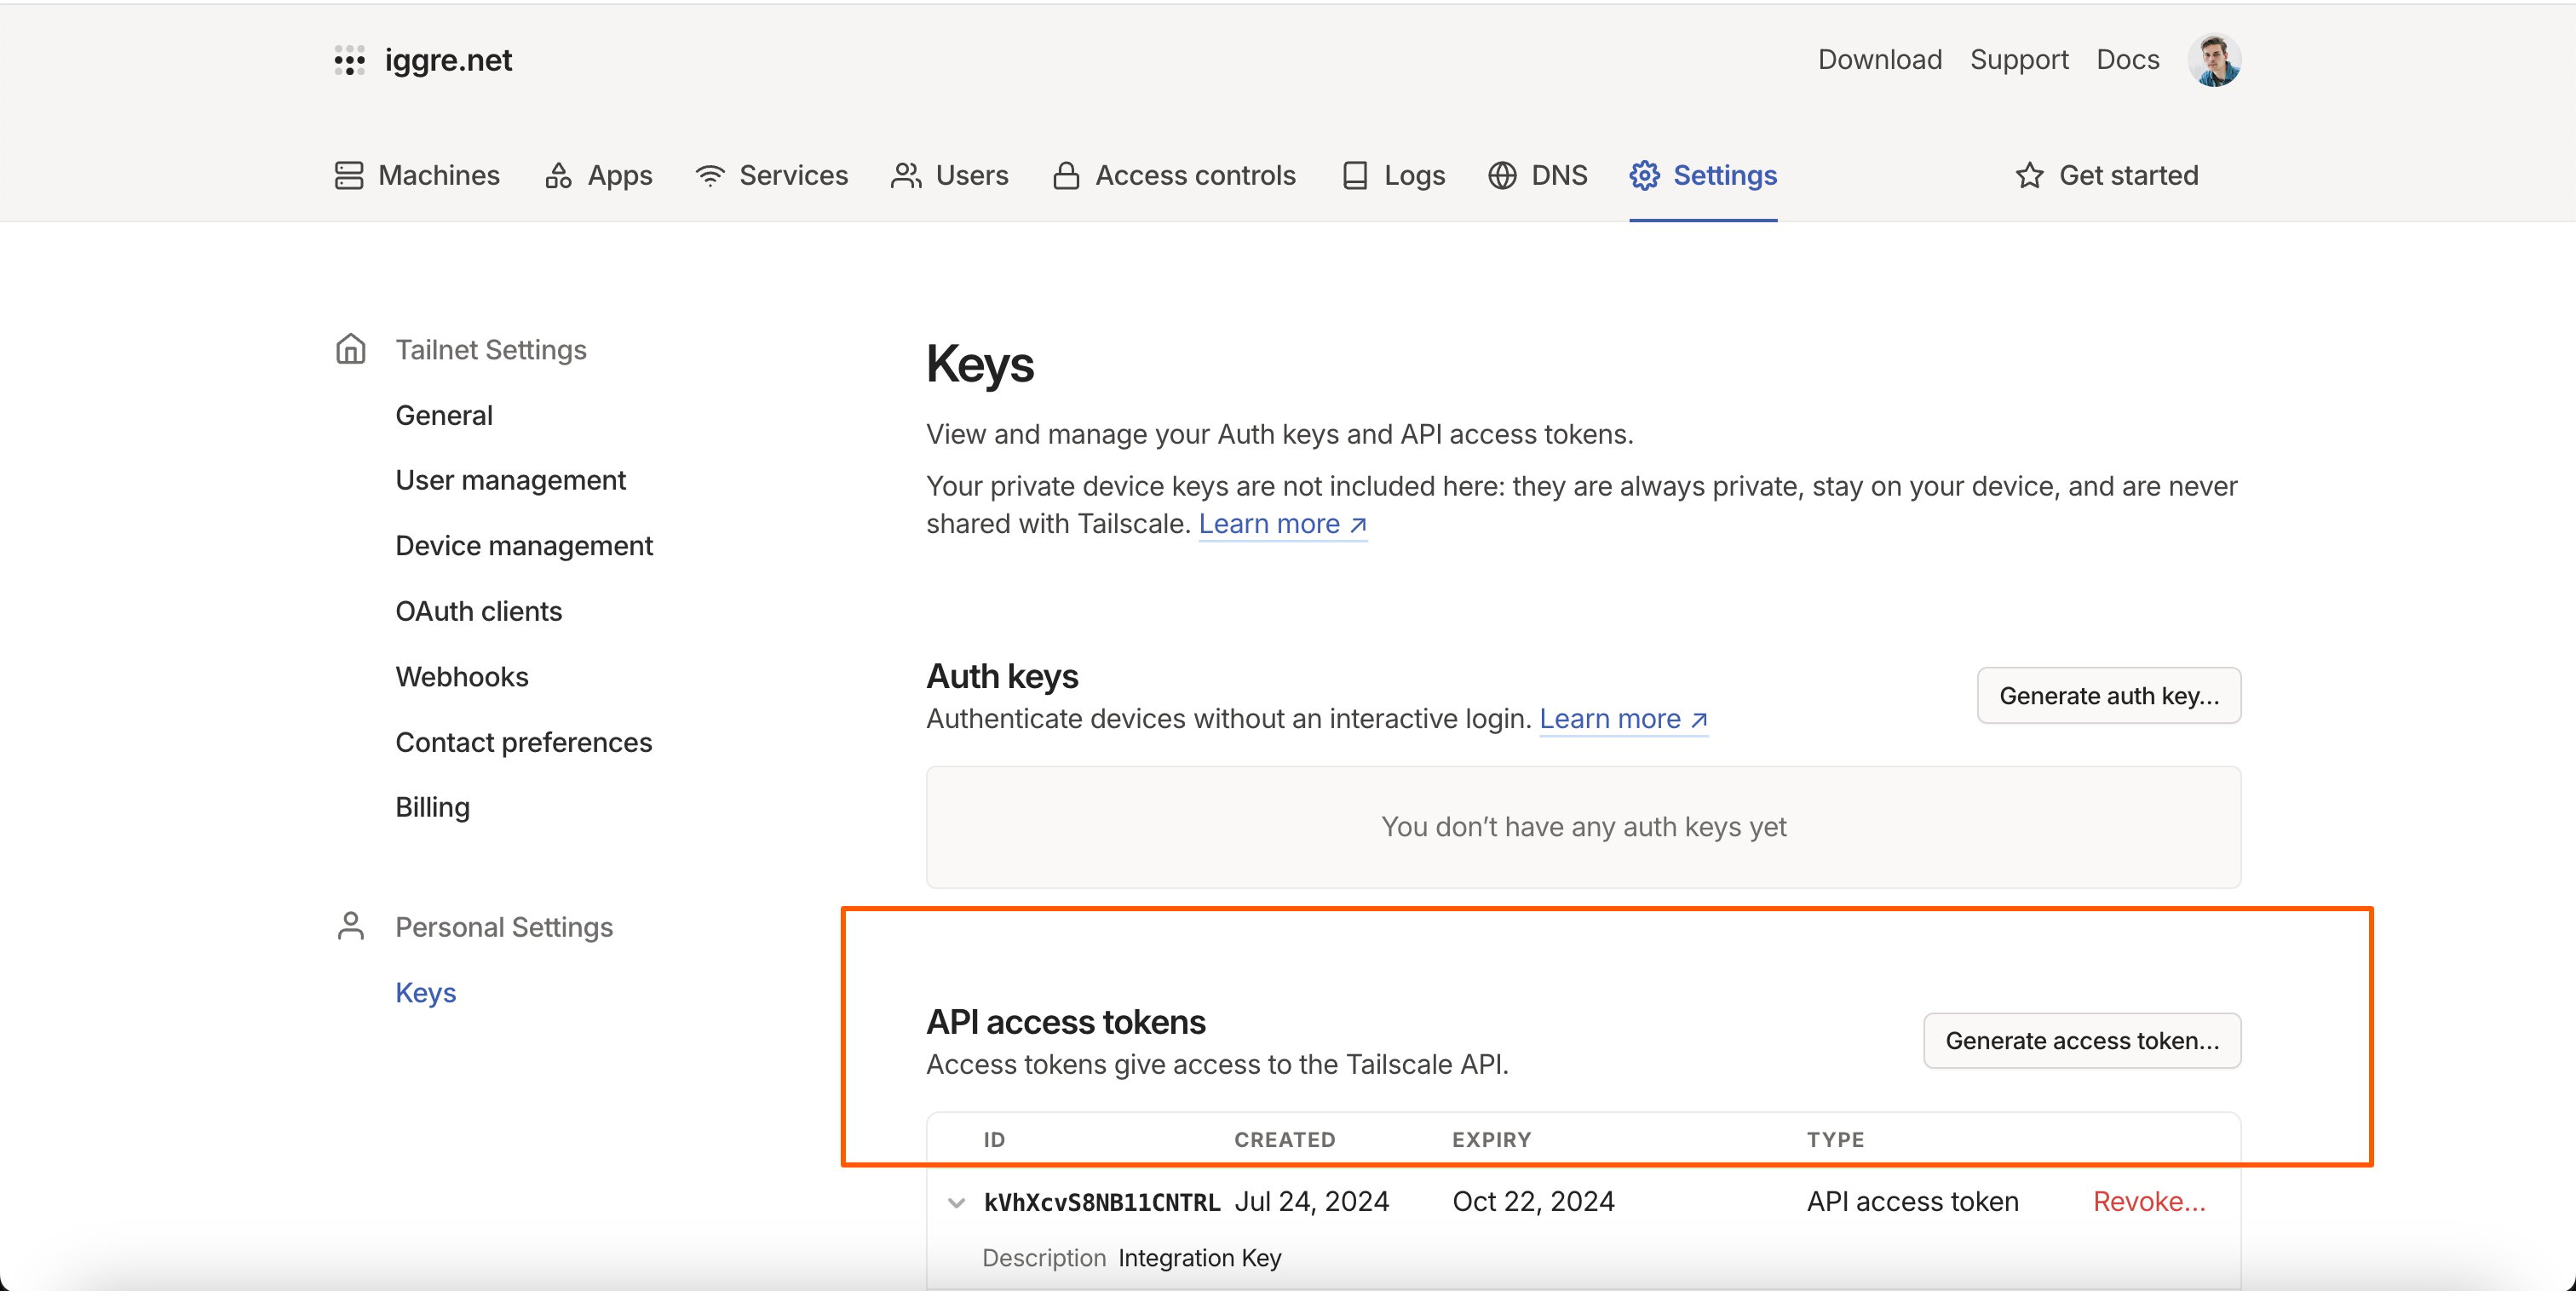Open the user avatar profile menu
The height and width of the screenshot is (1291, 2576).
coord(2214,60)
